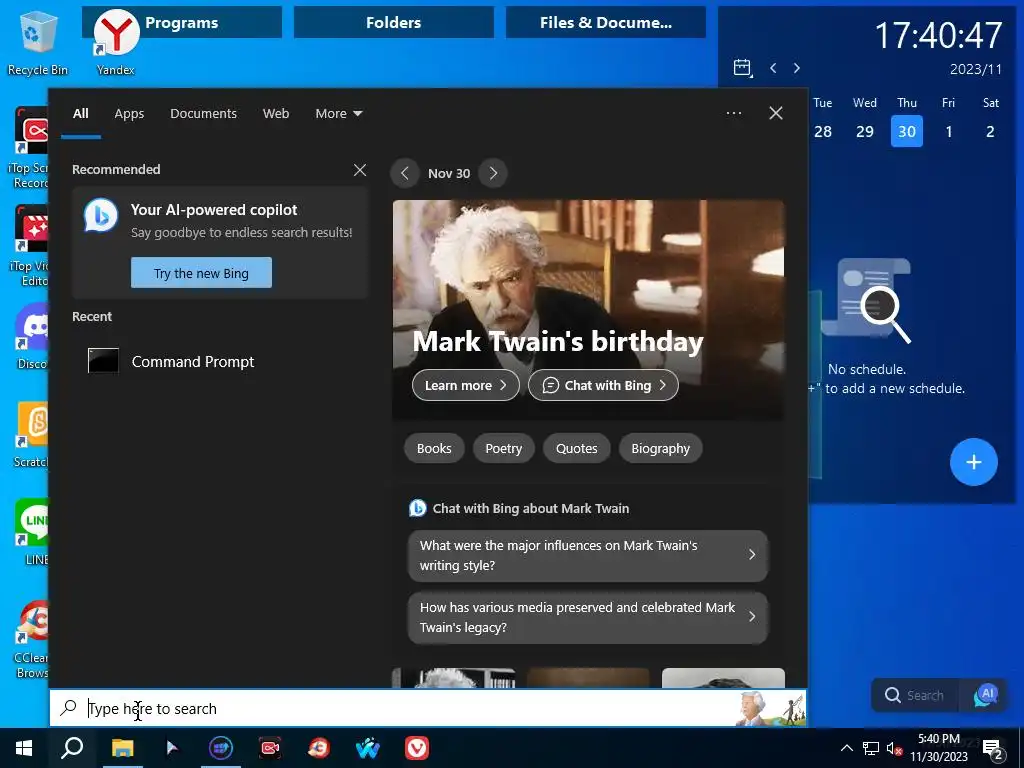Click the muted volume tray icon

894,748
